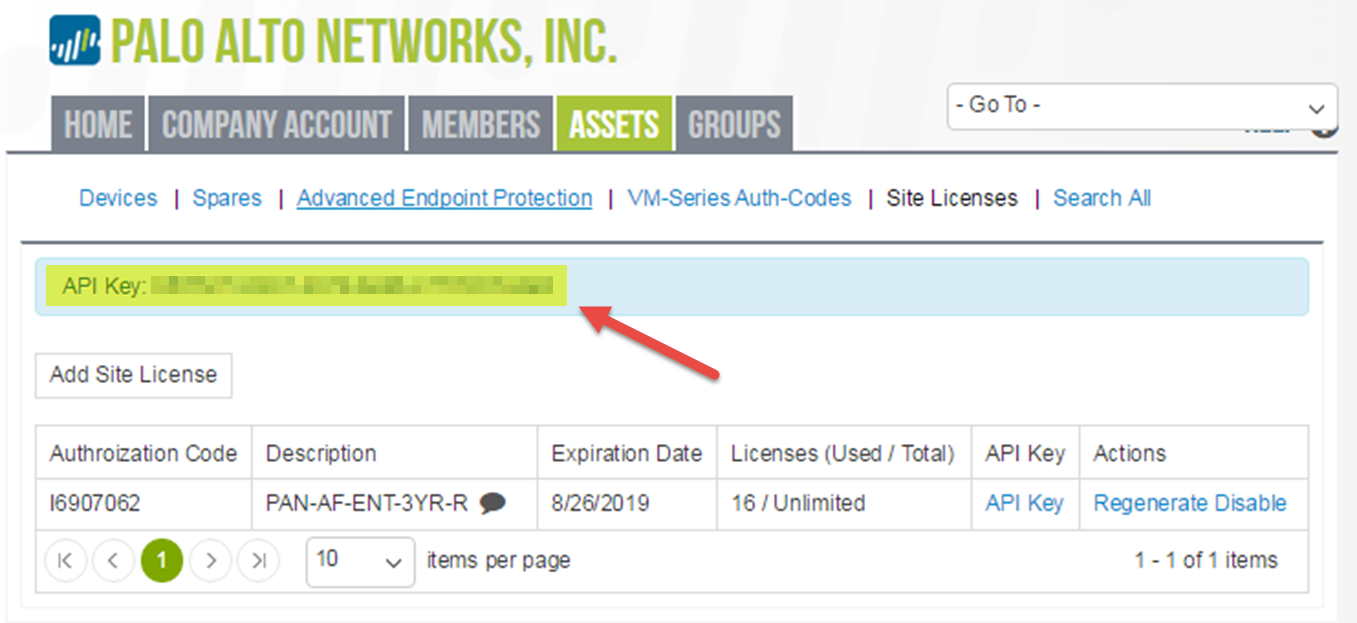The width and height of the screenshot is (1357, 623).
Task: Select the Assets tab
Action: [614, 125]
